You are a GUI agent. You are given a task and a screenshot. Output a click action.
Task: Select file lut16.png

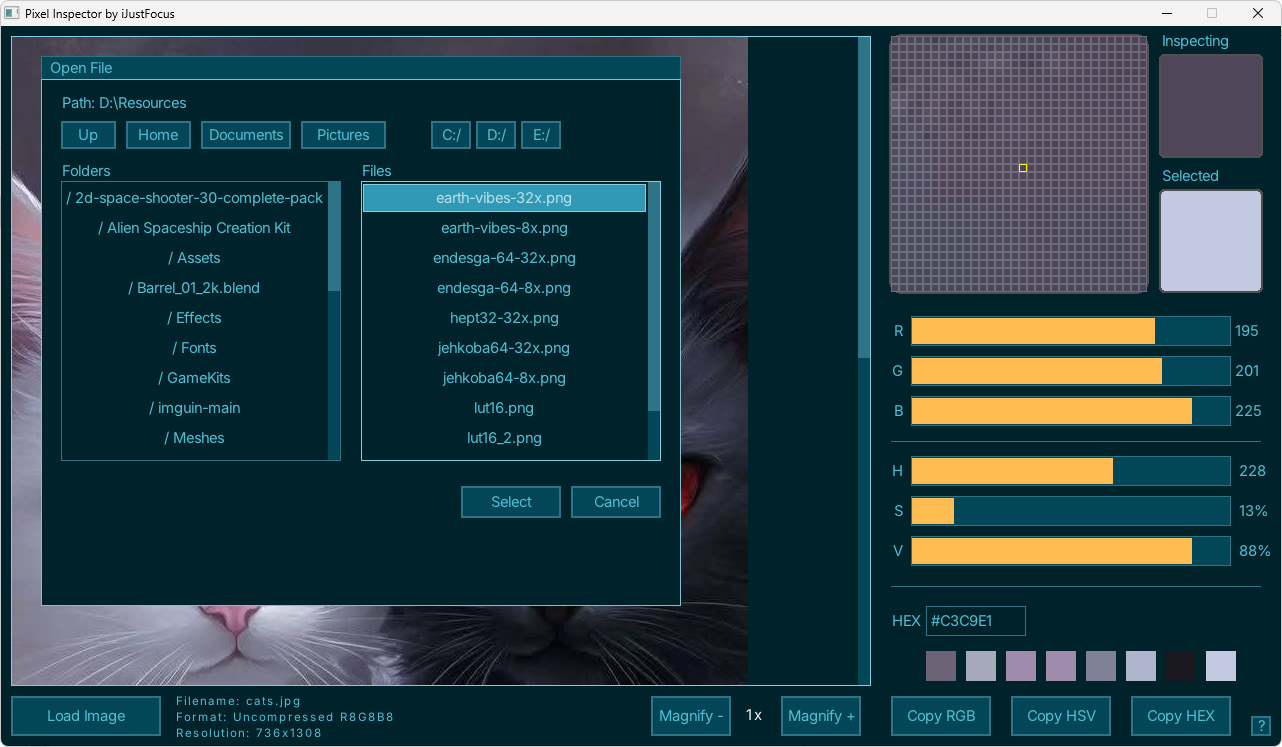[x=504, y=408]
